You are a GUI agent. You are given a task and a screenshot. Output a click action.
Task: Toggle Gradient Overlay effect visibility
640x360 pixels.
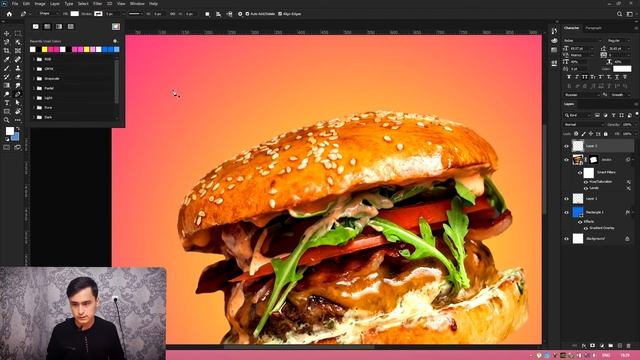pyautogui.click(x=586, y=228)
